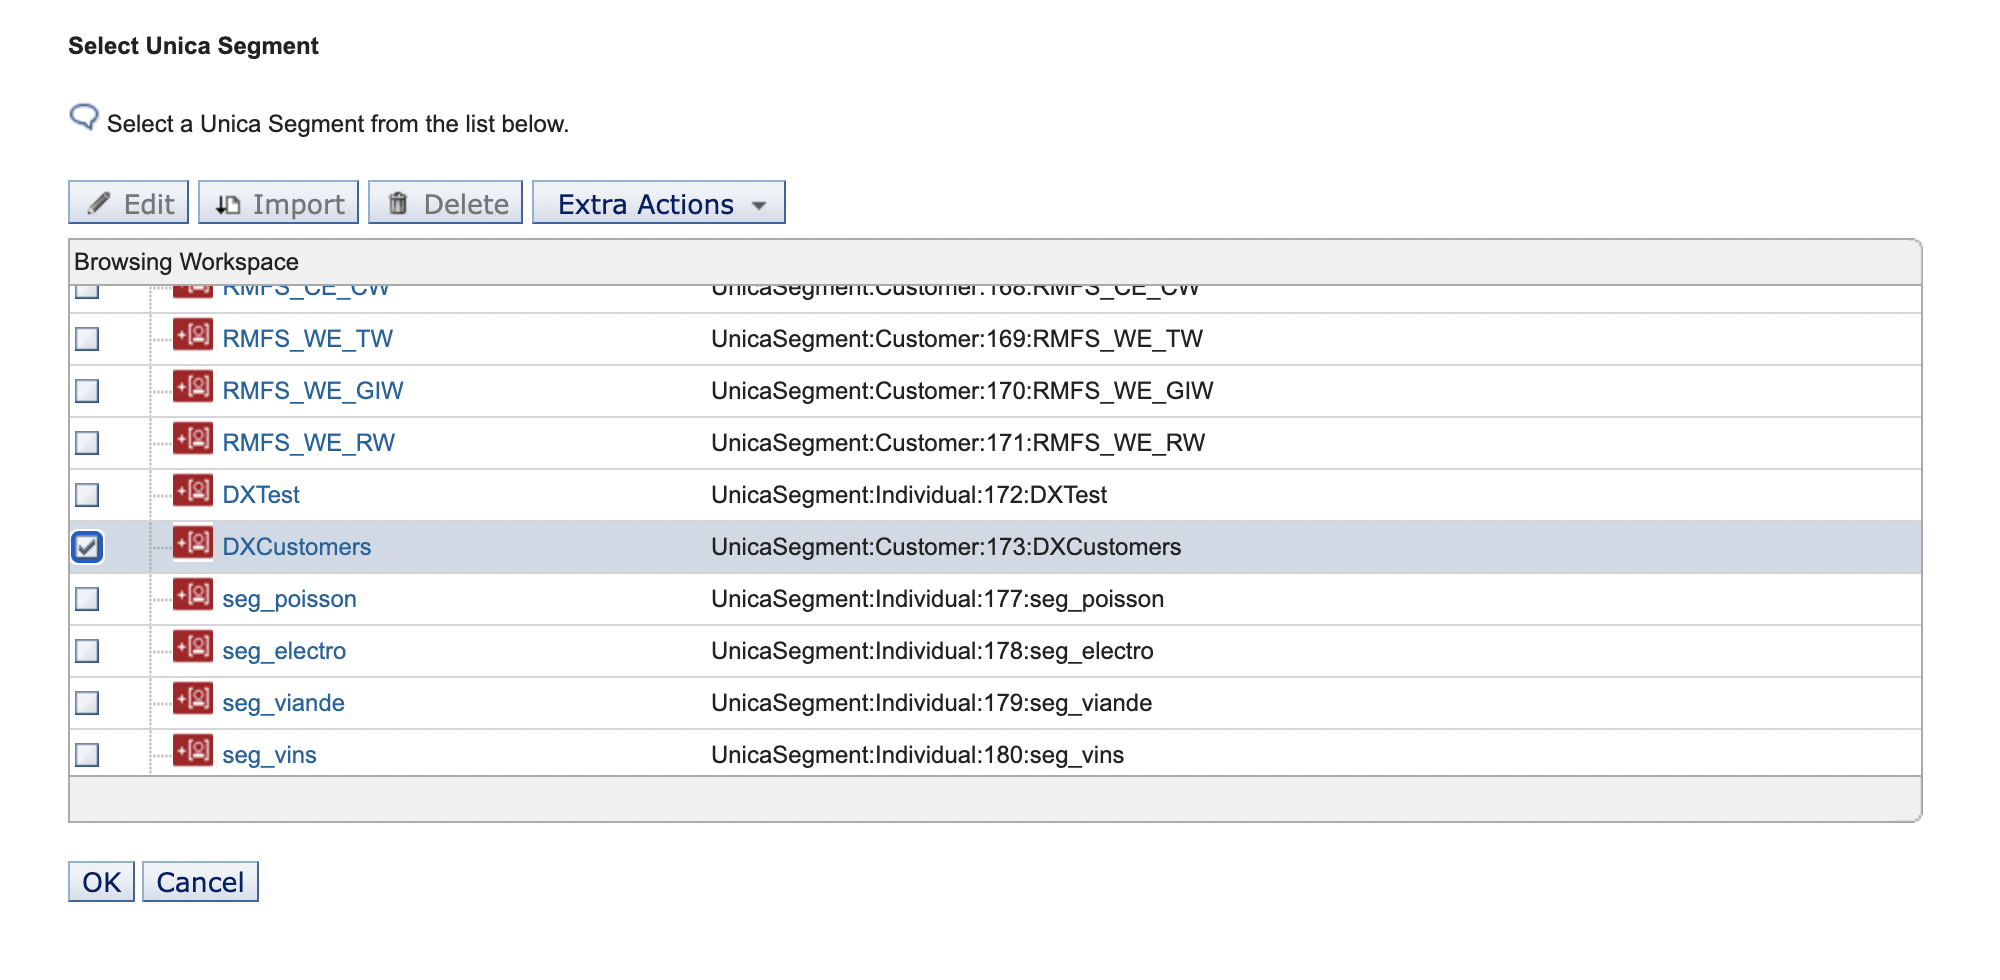This screenshot has height=980, width=2000.
Task: Click the segment icon beside DXCustomers
Action: click(193, 543)
